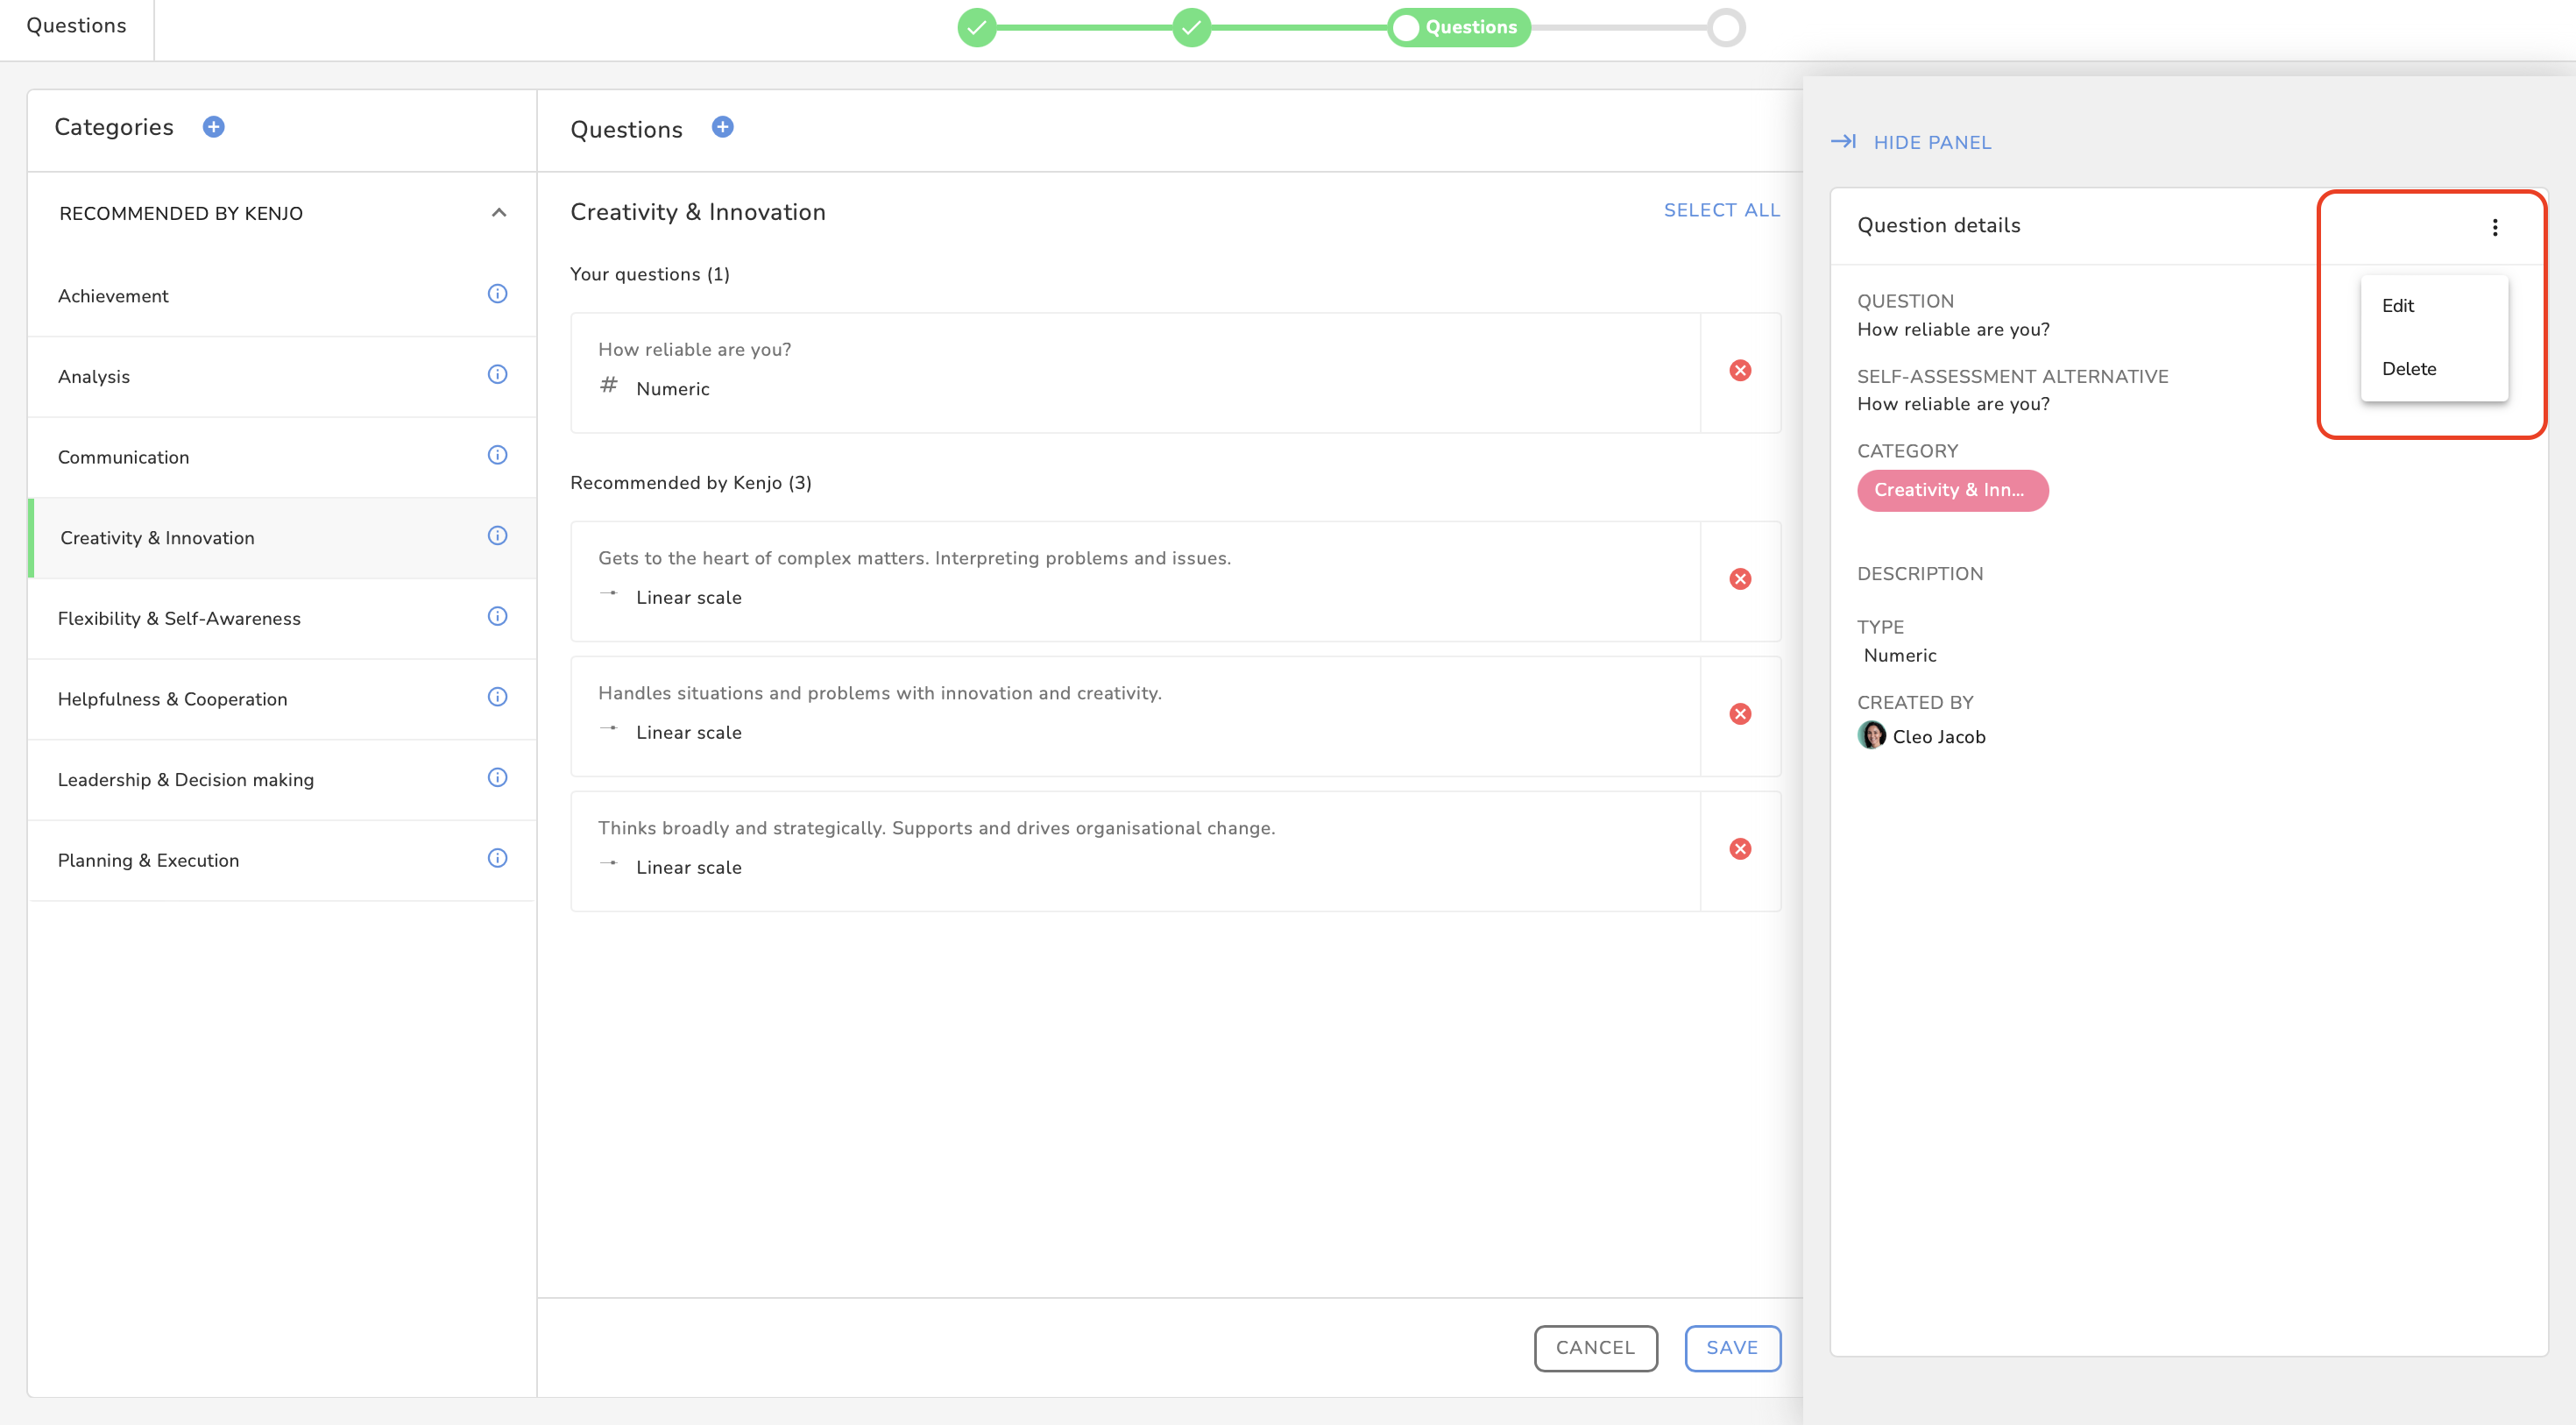Click info icon next to Planning & Execution

click(x=497, y=858)
